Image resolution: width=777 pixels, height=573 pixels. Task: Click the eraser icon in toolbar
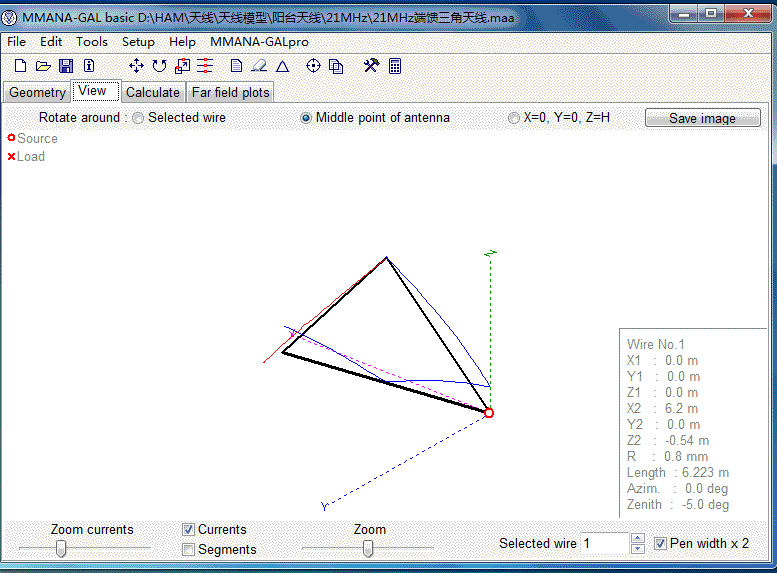click(x=259, y=66)
